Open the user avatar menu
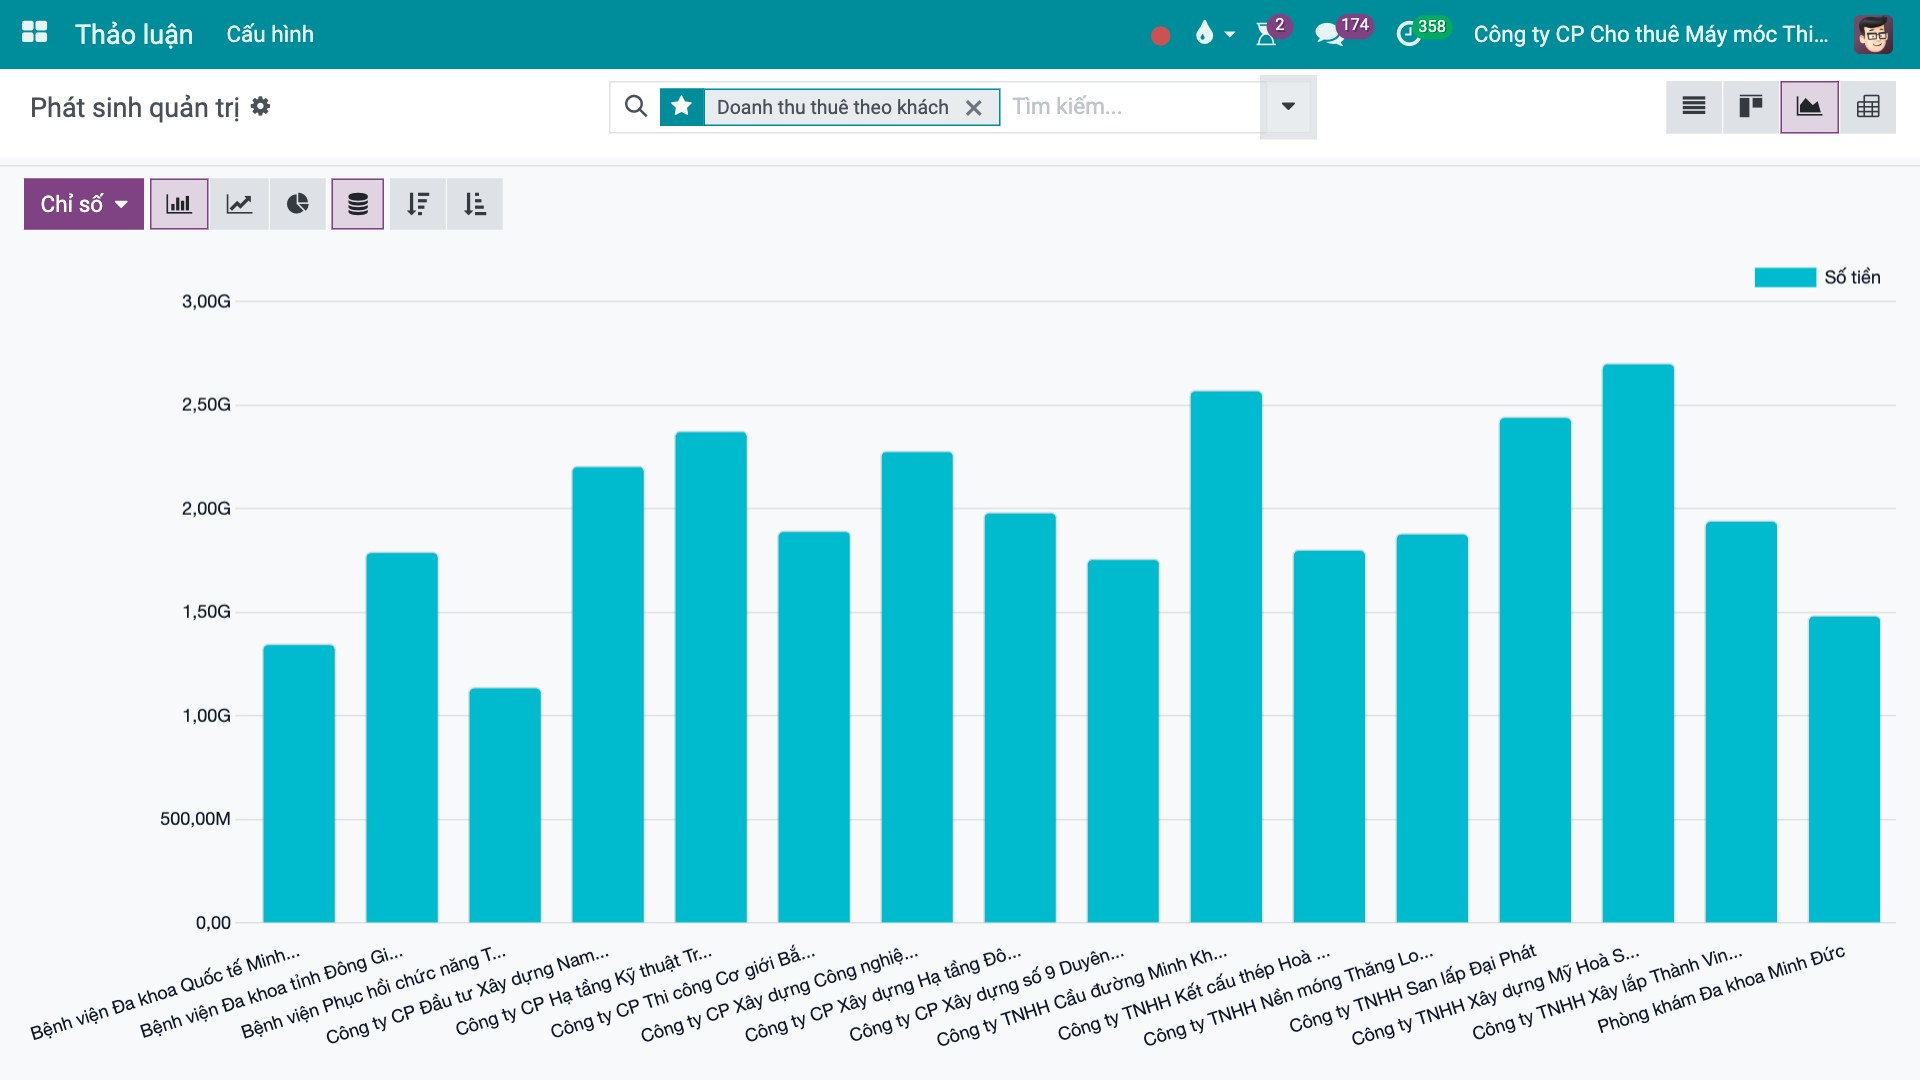Image resolution: width=1920 pixels, height=1080 pixels. [1872, 34]
